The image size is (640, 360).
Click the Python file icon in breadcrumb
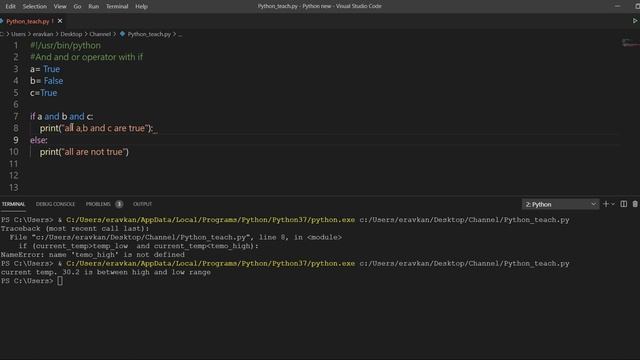click(x=122, y=34)
